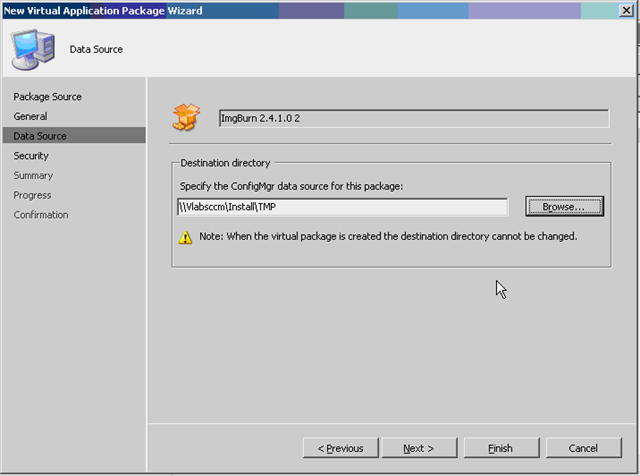Select General step in sidebar
Screen dimensions: 640x476
30,116
